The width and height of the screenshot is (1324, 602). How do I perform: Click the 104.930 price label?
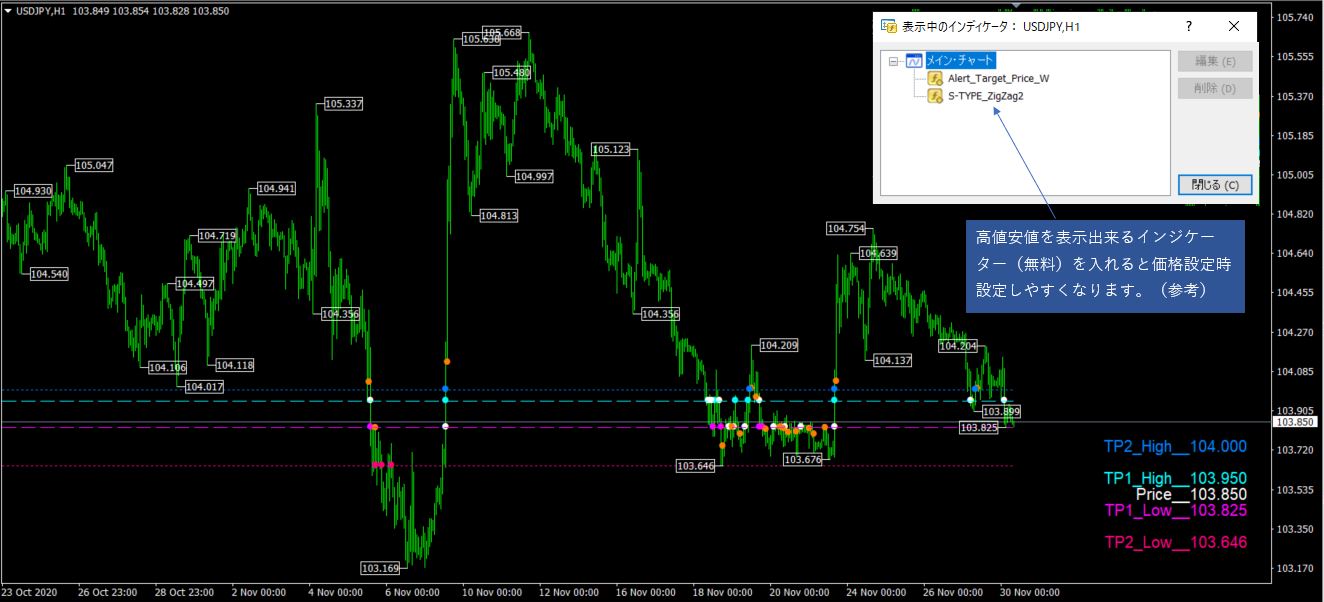tap(33, 191)
